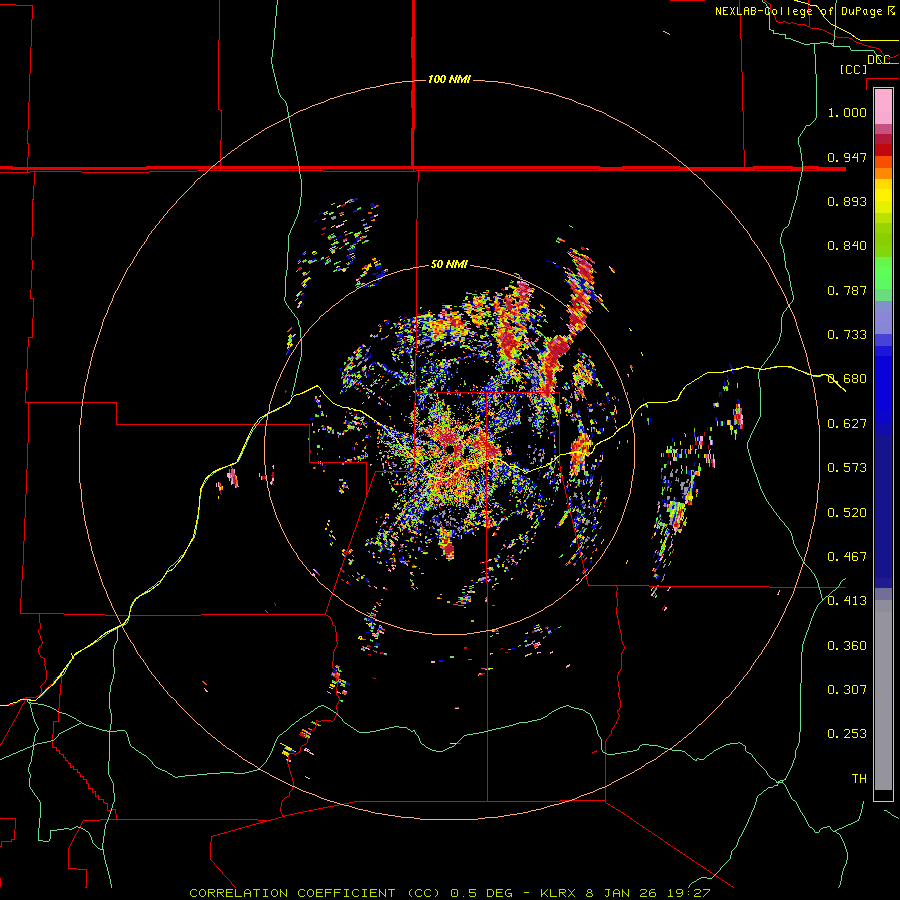900x900 pixels.
Task: Click the KLRX station identifier in caption
Action: (x=557, y=893)
